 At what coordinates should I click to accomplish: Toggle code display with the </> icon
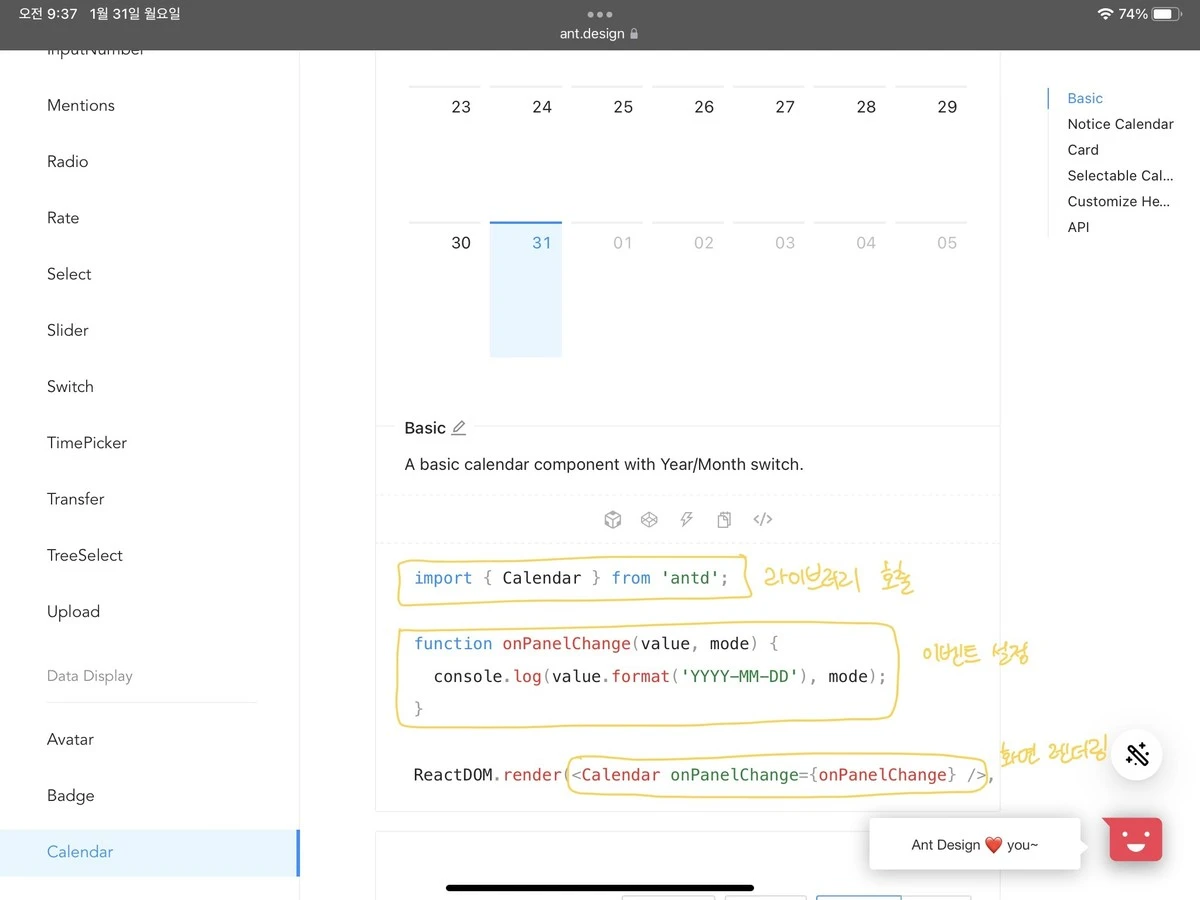pyautogui.click(x=762, y=519)
